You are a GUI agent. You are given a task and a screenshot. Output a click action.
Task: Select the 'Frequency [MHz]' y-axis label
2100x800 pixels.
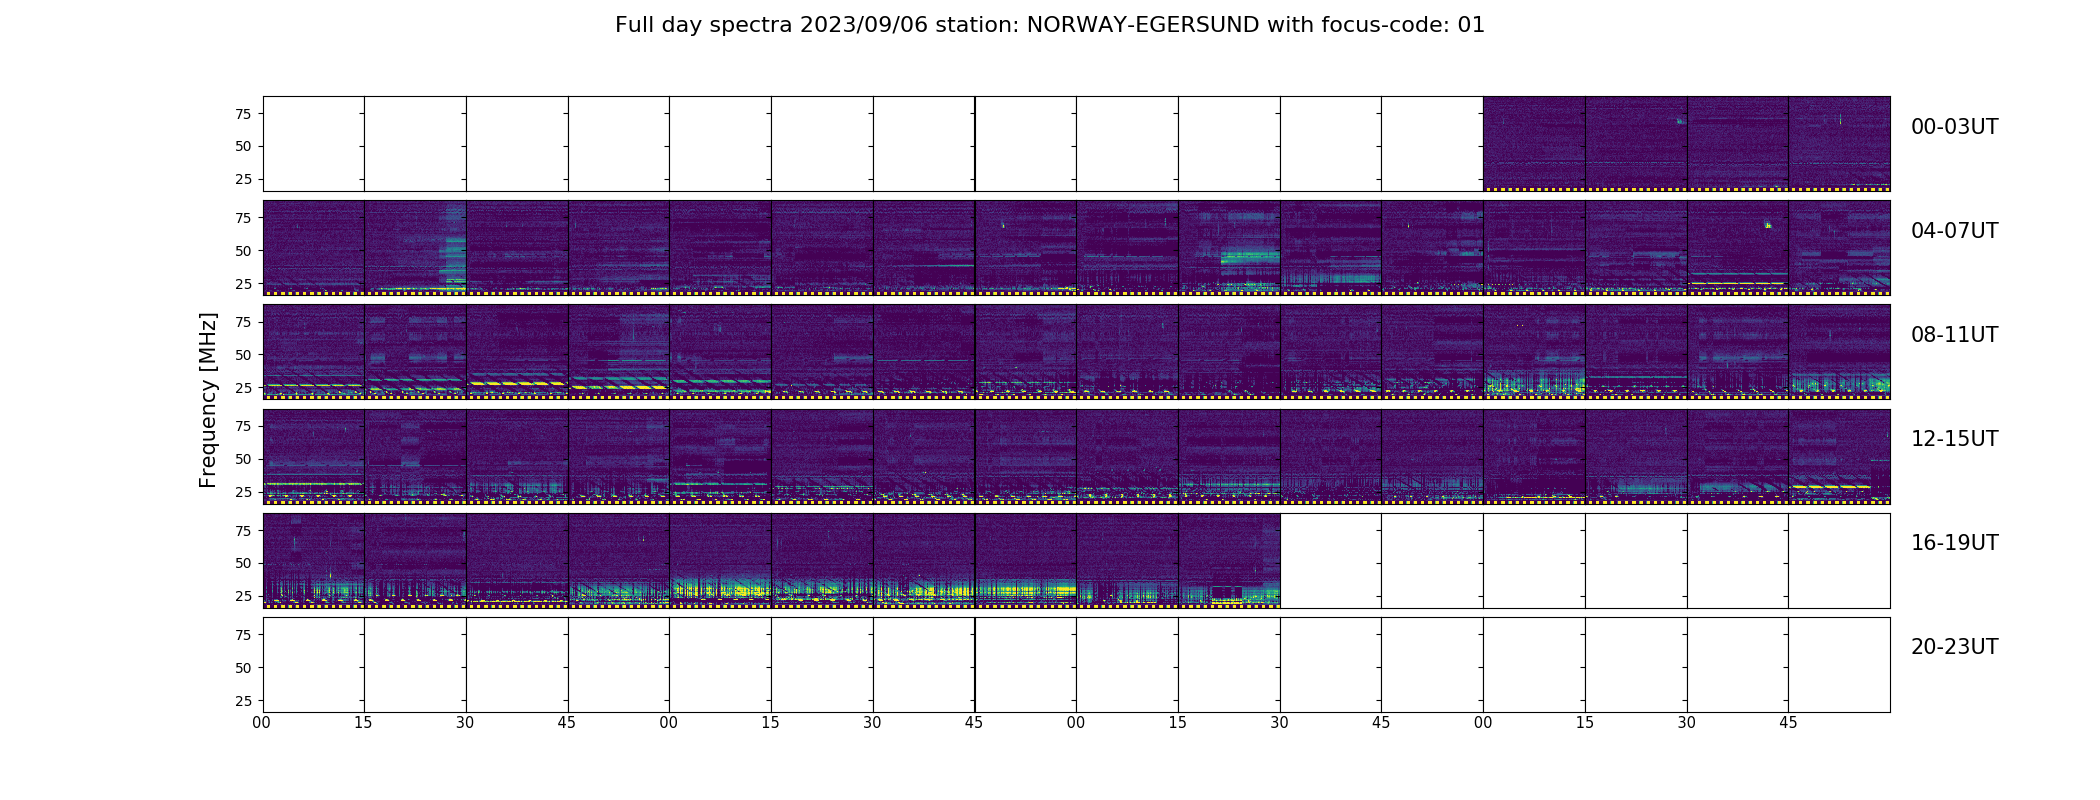(208, 400)
